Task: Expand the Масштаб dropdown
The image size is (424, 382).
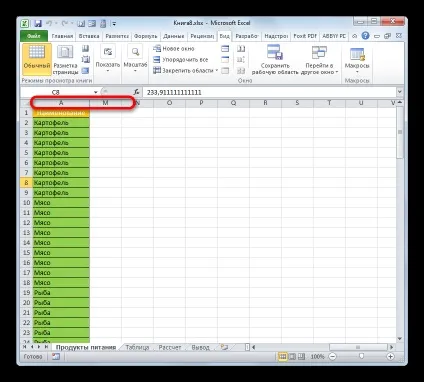Action: (135, 59)
